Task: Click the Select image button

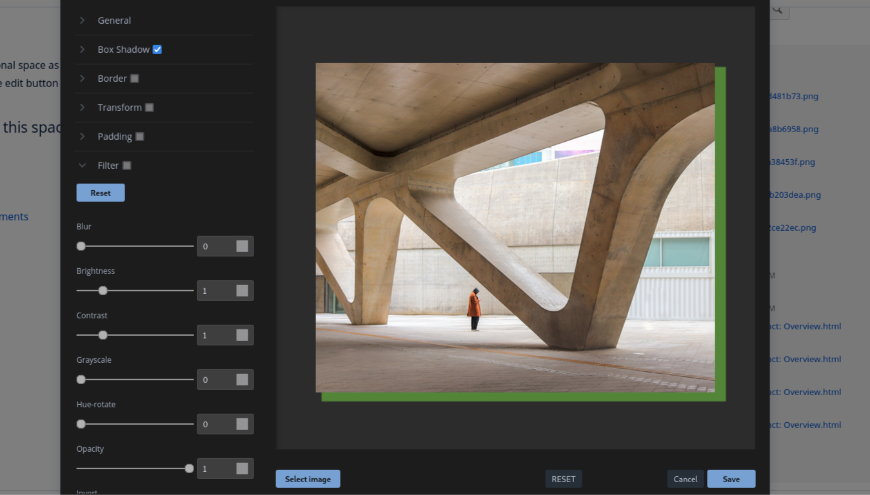Action: 308,479
